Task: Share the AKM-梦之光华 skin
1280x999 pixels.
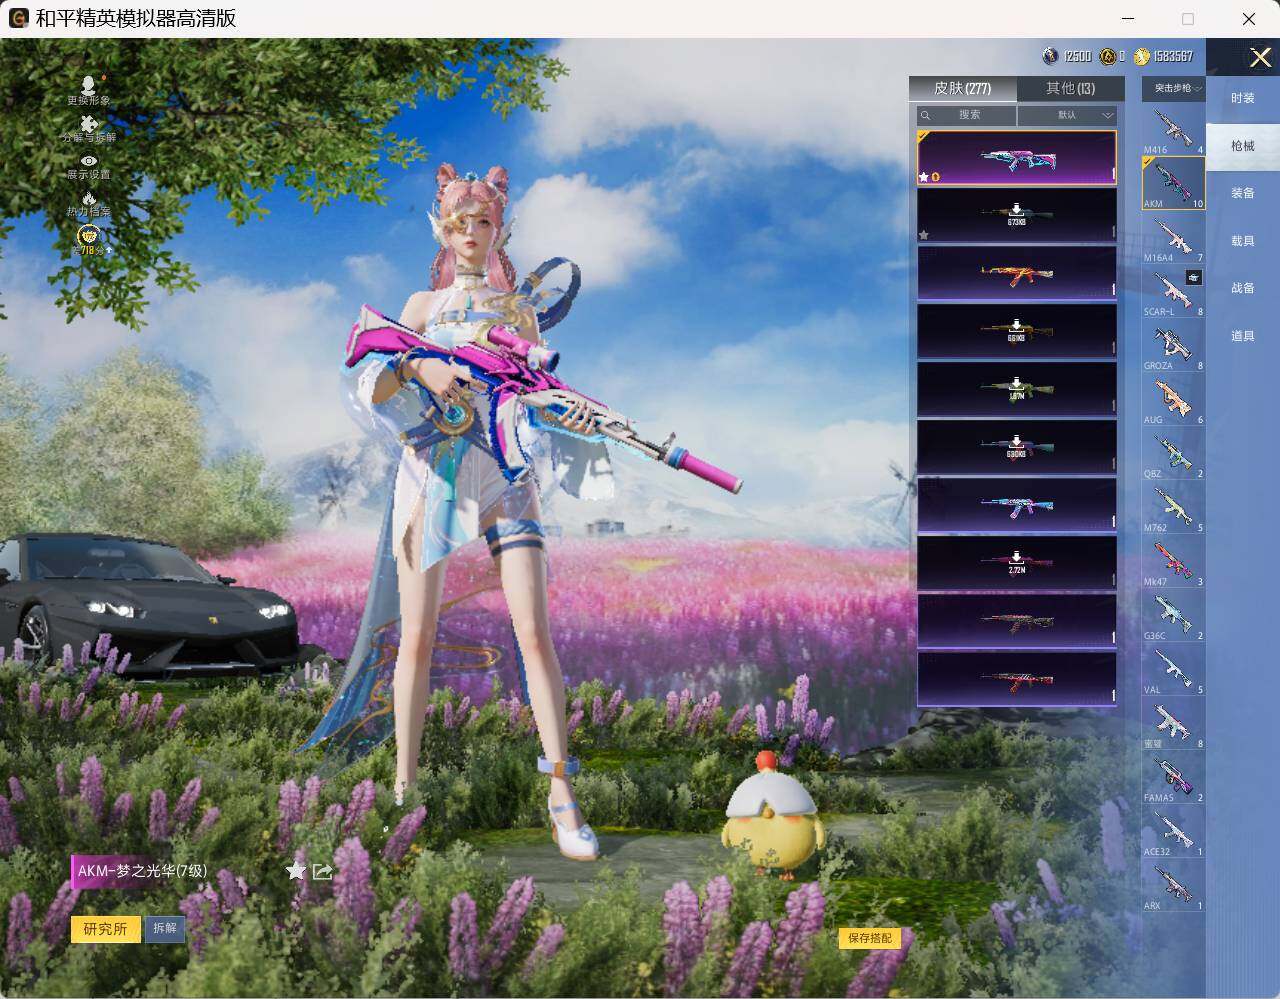Action: [322, 871]
